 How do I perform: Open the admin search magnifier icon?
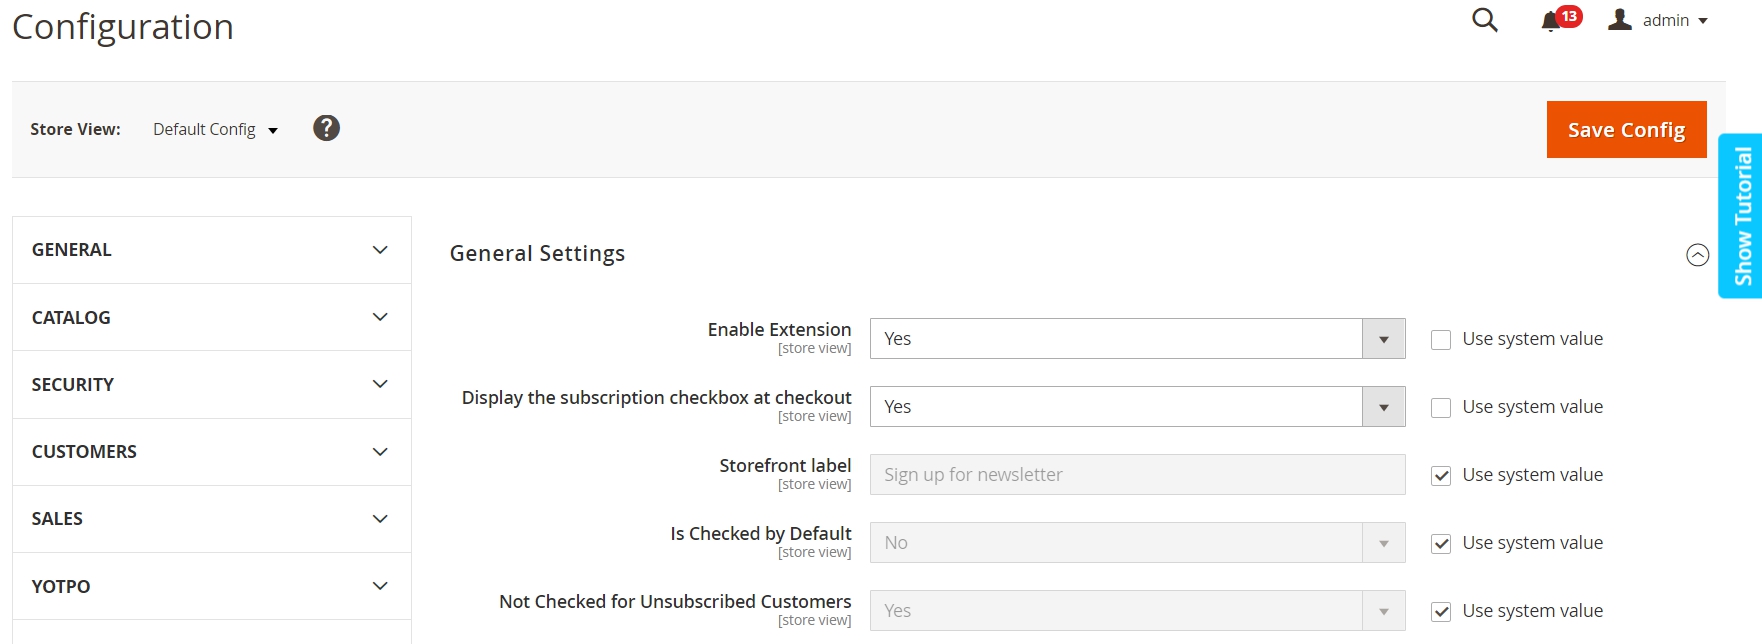pos(1485,20)
